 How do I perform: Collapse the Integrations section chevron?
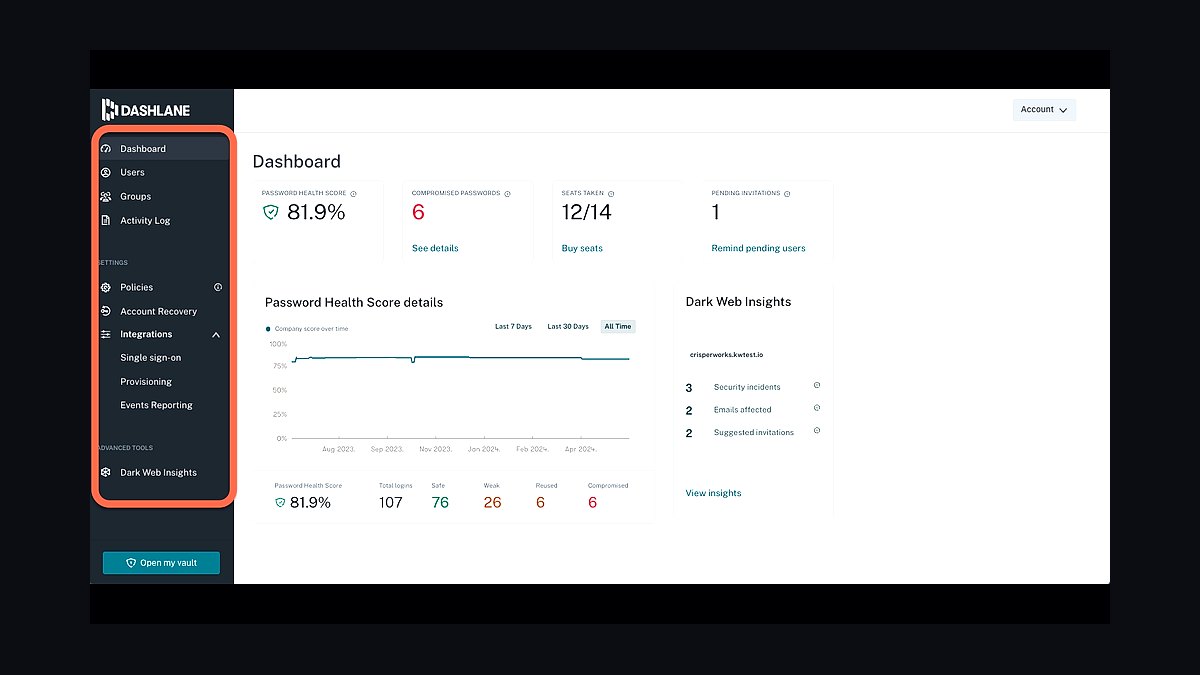point(216,335)
